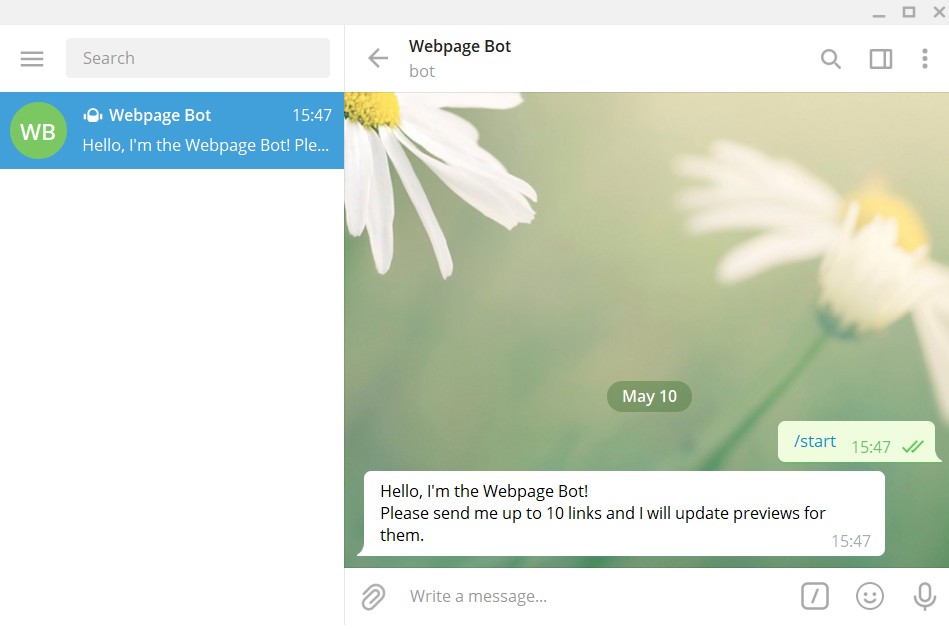
Task: Click the 15:47 timestamp in chat list
Action: pos(312,115)
